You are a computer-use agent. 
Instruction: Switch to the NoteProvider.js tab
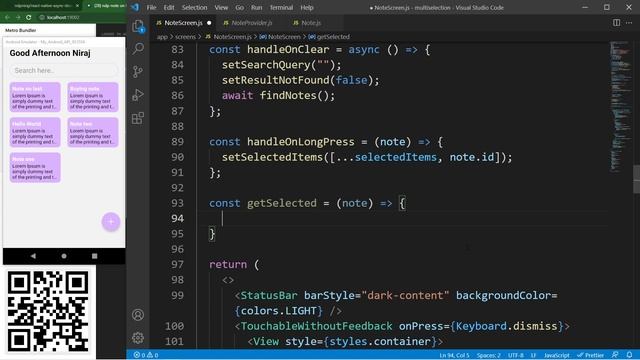pos(252,23)
